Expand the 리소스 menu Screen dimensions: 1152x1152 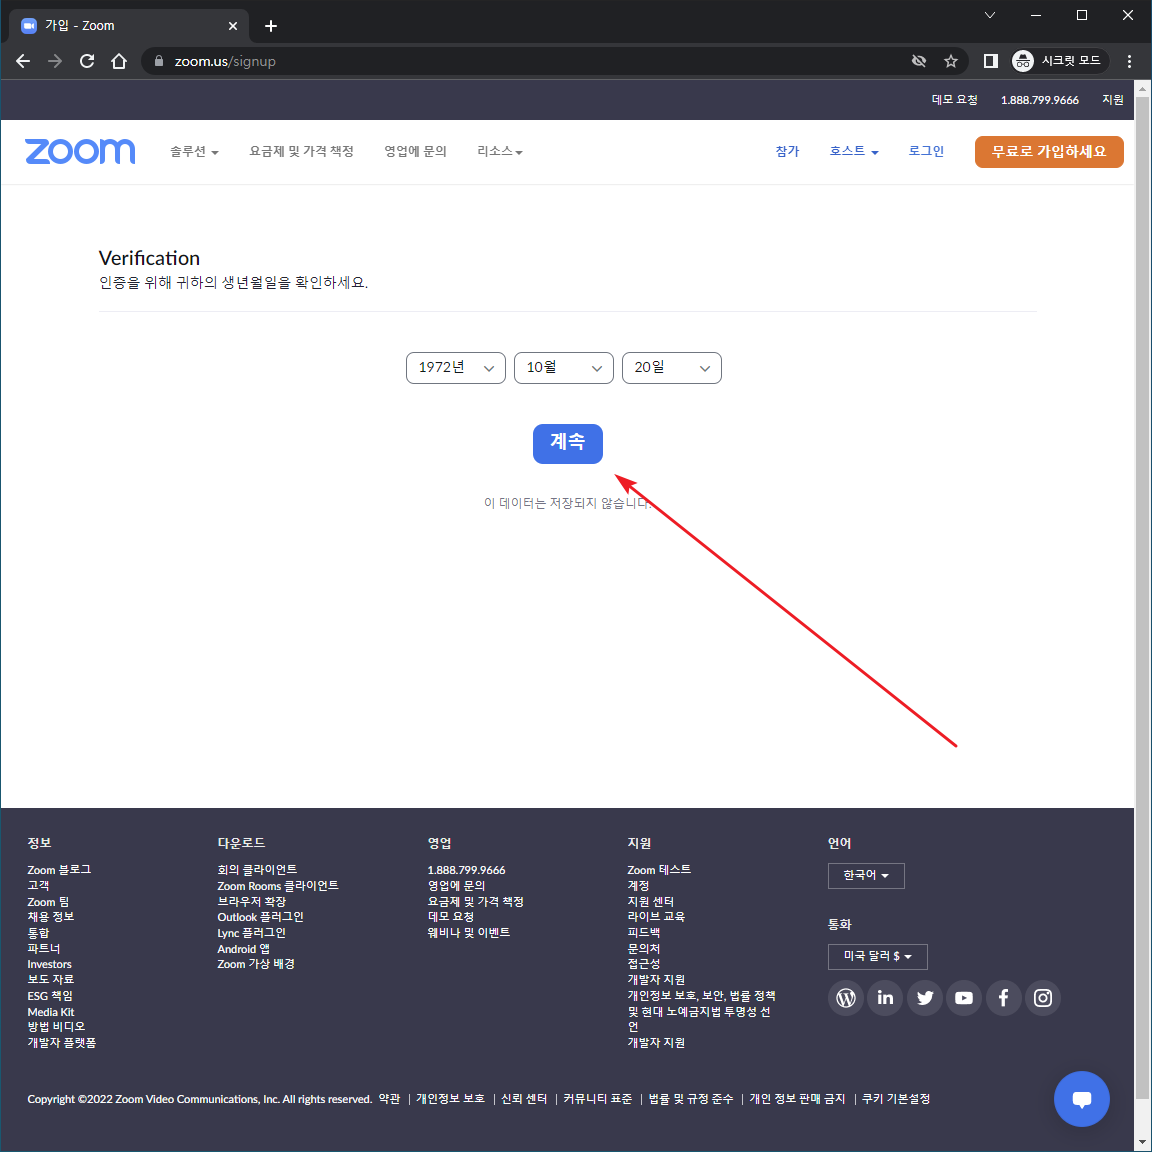click(500, 151)
